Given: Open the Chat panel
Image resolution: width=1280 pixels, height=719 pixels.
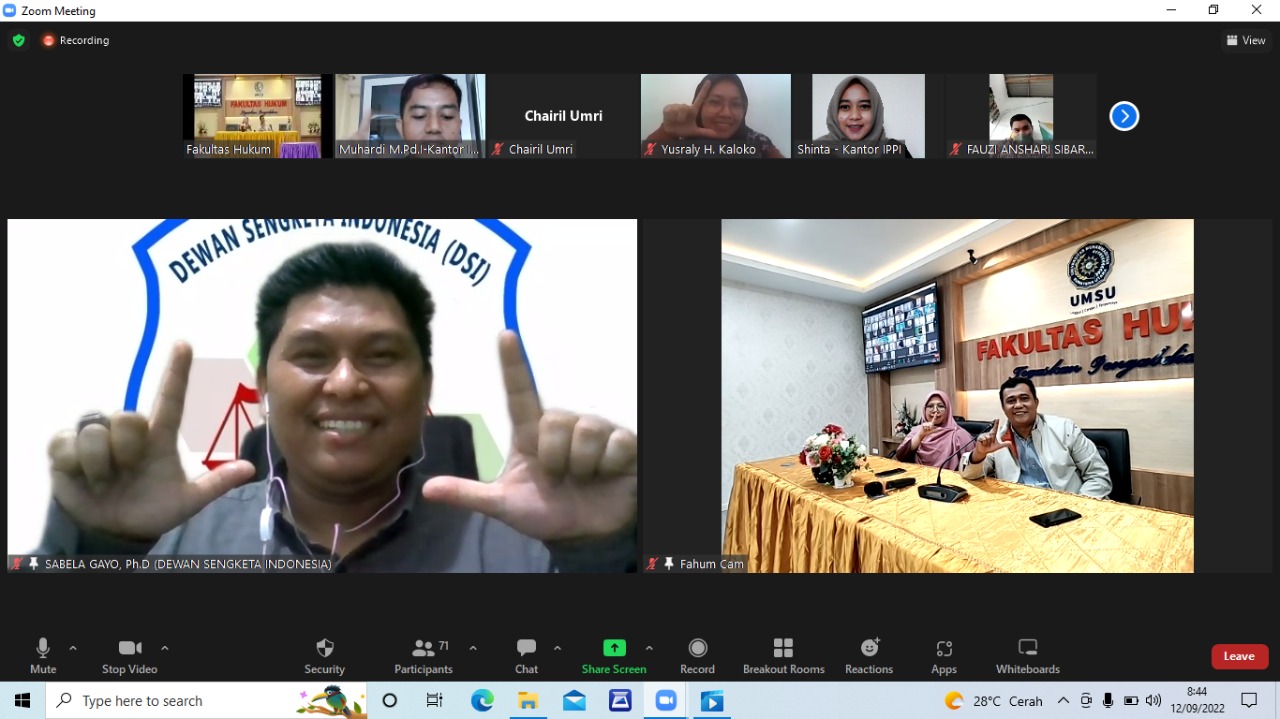Looking at the screenshot, I should tap(526, 656).
